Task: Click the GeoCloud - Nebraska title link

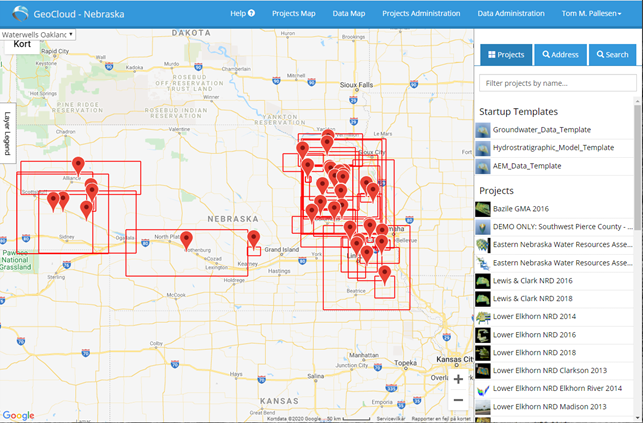Action: (79, 14)
